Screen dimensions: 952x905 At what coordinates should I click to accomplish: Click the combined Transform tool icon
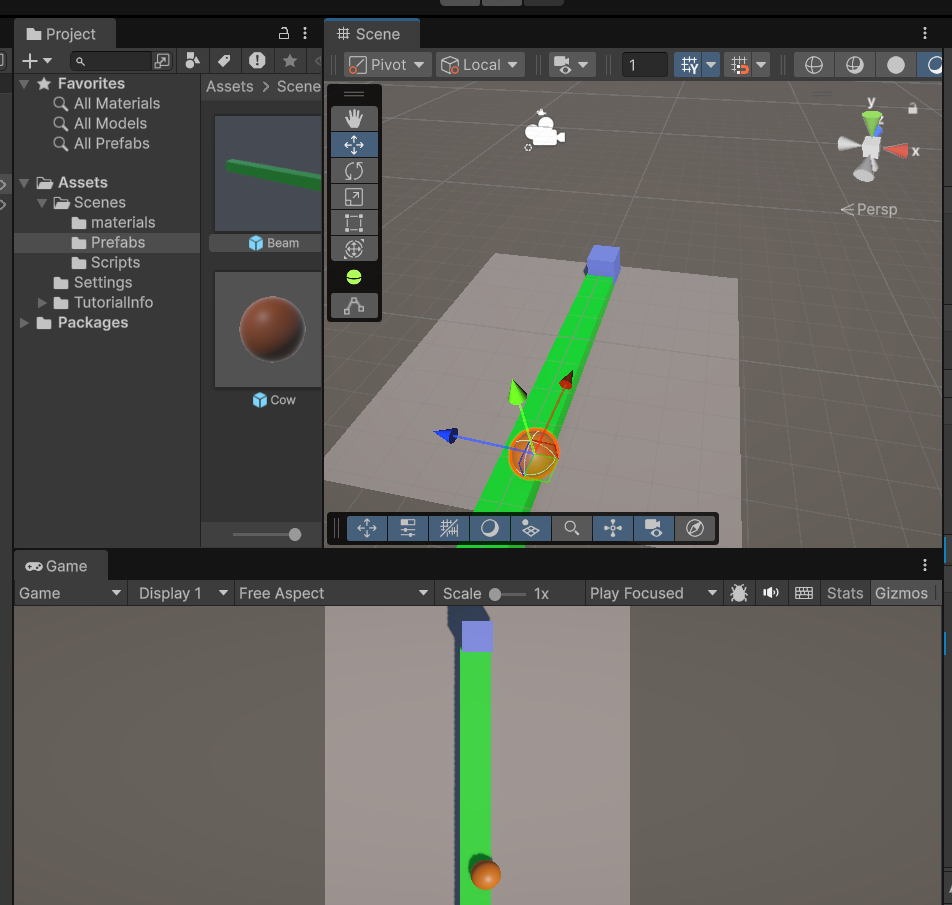[354, 249]
